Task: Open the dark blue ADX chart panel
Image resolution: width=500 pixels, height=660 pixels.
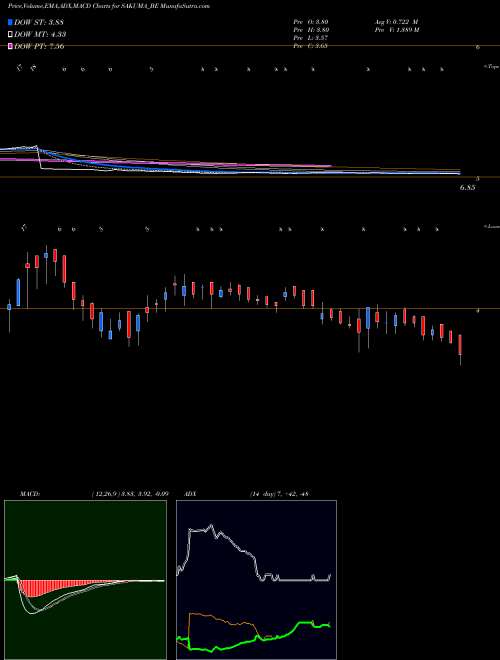Action: [x=256, y=580]
